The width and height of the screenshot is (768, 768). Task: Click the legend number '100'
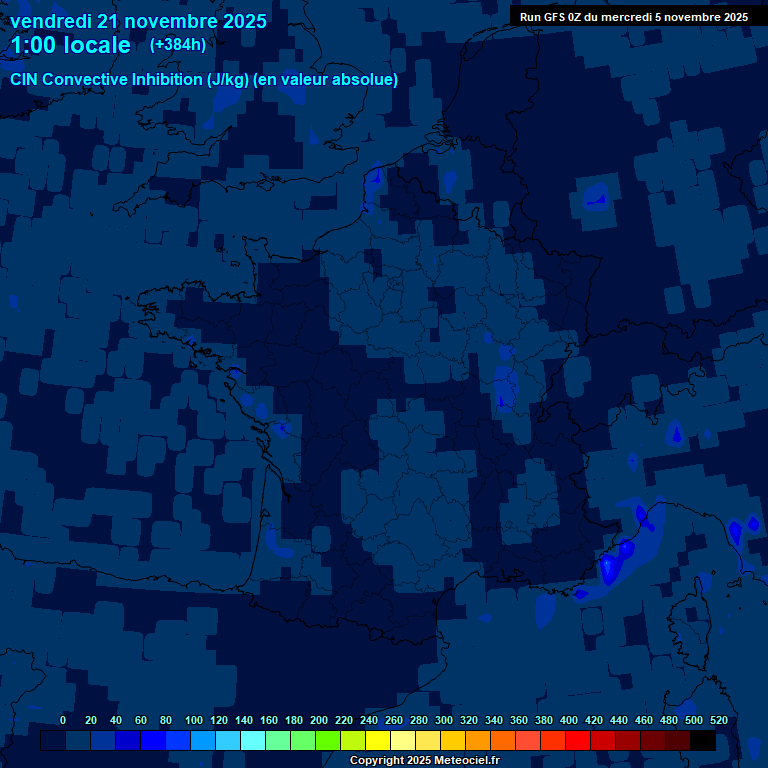click(x=194, y=720)
